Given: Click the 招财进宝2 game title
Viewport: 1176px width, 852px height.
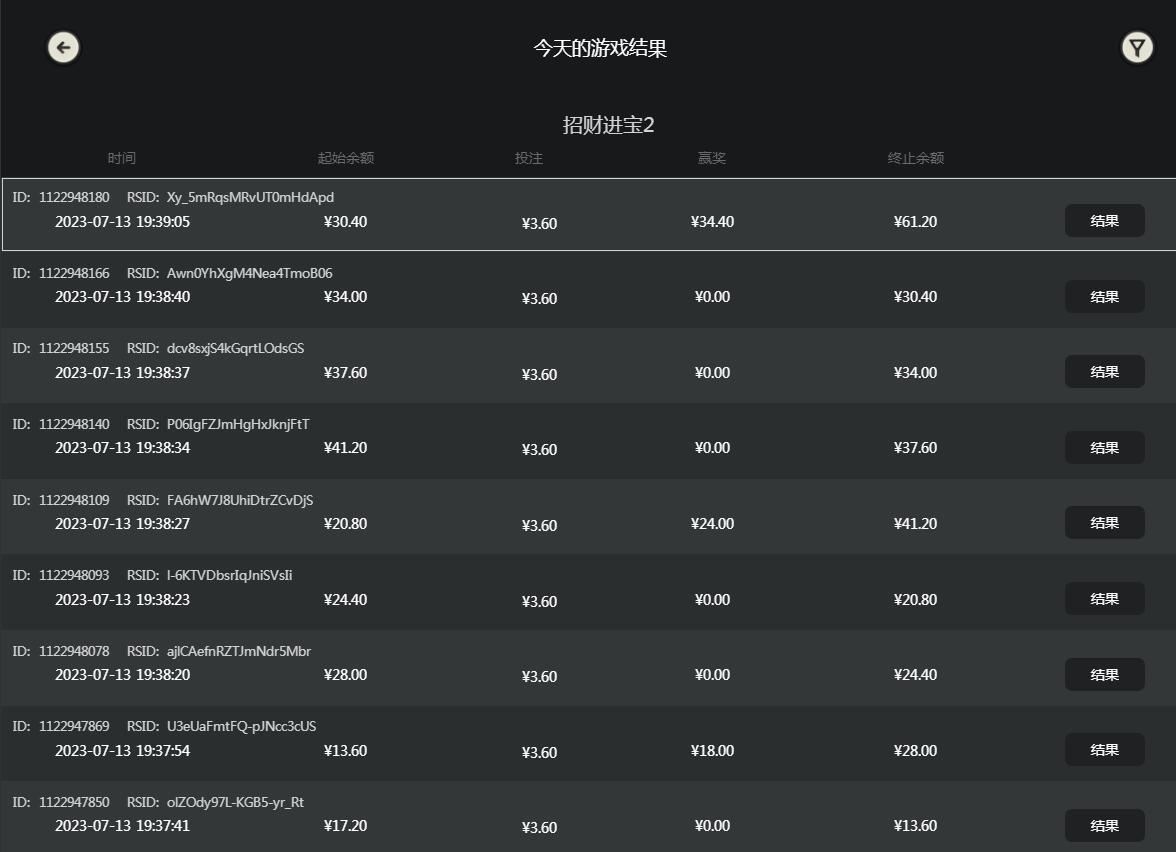Looking at the screenshot, I should pyautogui.click(x=608, y=125).
